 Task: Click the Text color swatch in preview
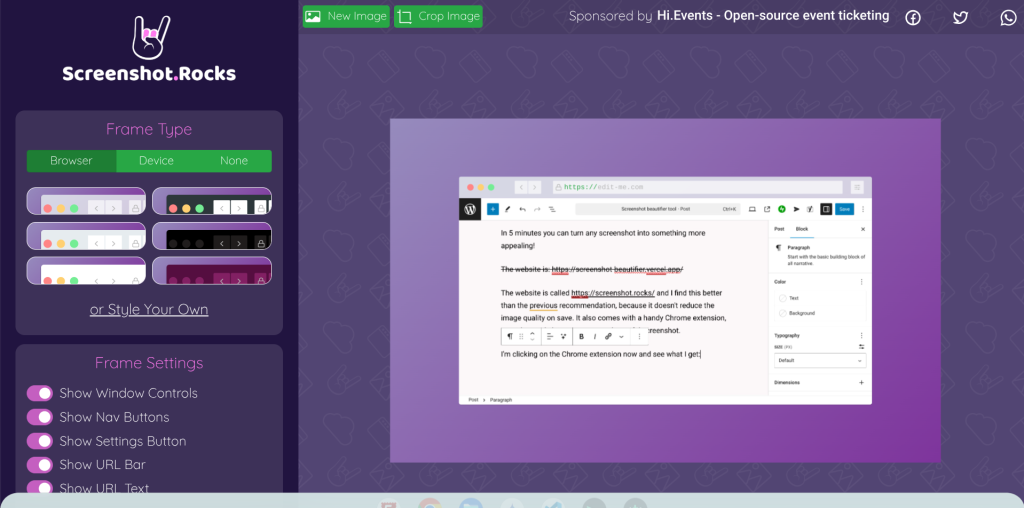(x=782, y=298)
